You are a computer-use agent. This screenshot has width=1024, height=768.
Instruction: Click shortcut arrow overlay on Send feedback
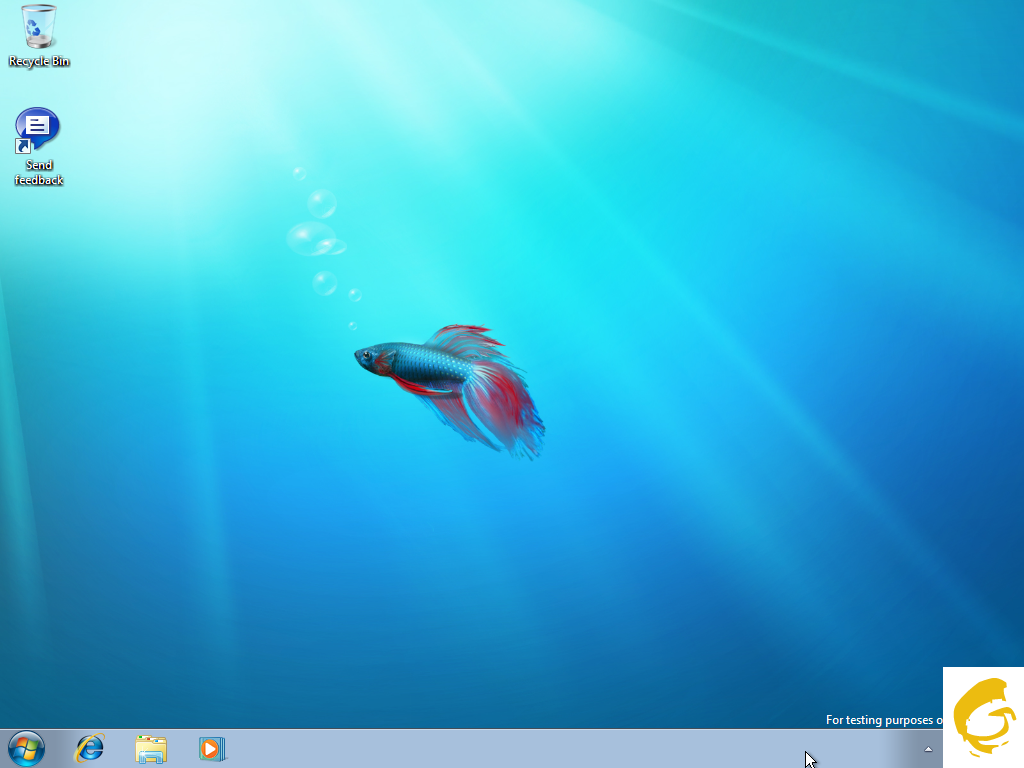23,147
